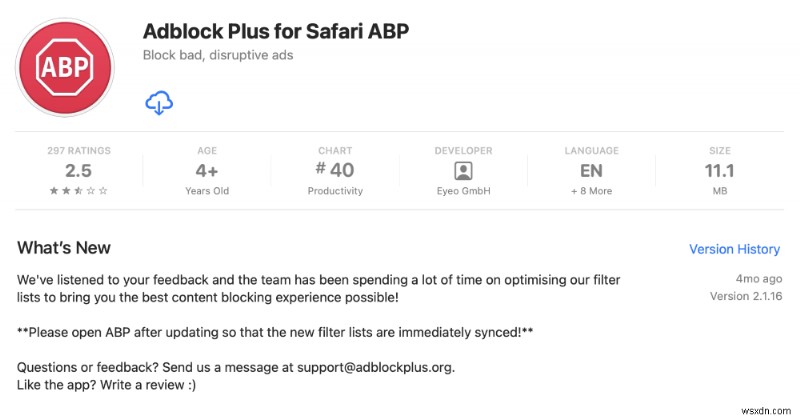Select the 2.5 rating score

click(79, 170)
